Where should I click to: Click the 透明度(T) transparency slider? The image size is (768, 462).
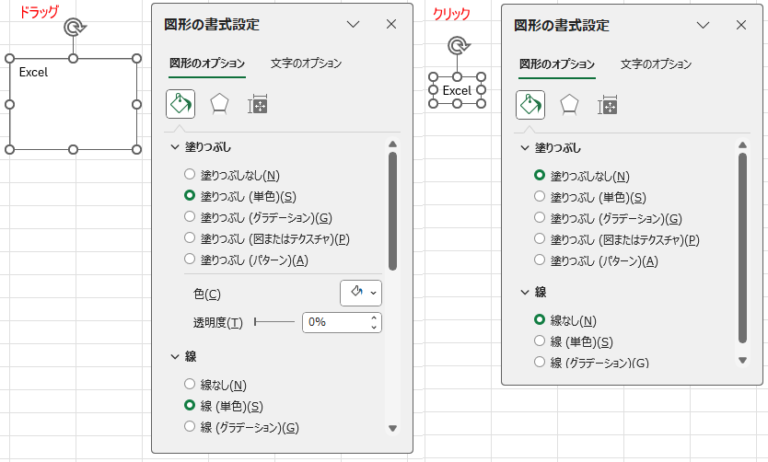275,322
